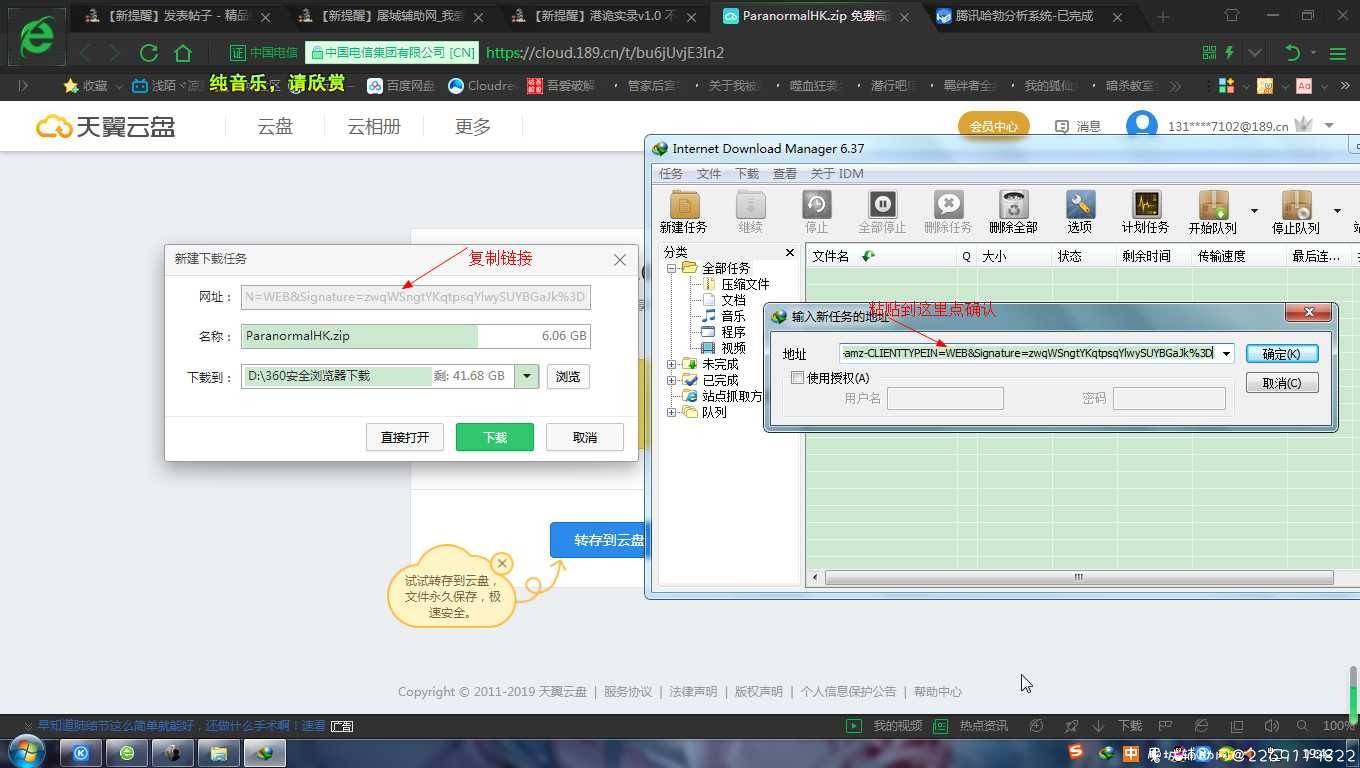Open dropdown arrow beside 开始队列
This screenshot has width=1360, height=768.
tap(1254, 211)
